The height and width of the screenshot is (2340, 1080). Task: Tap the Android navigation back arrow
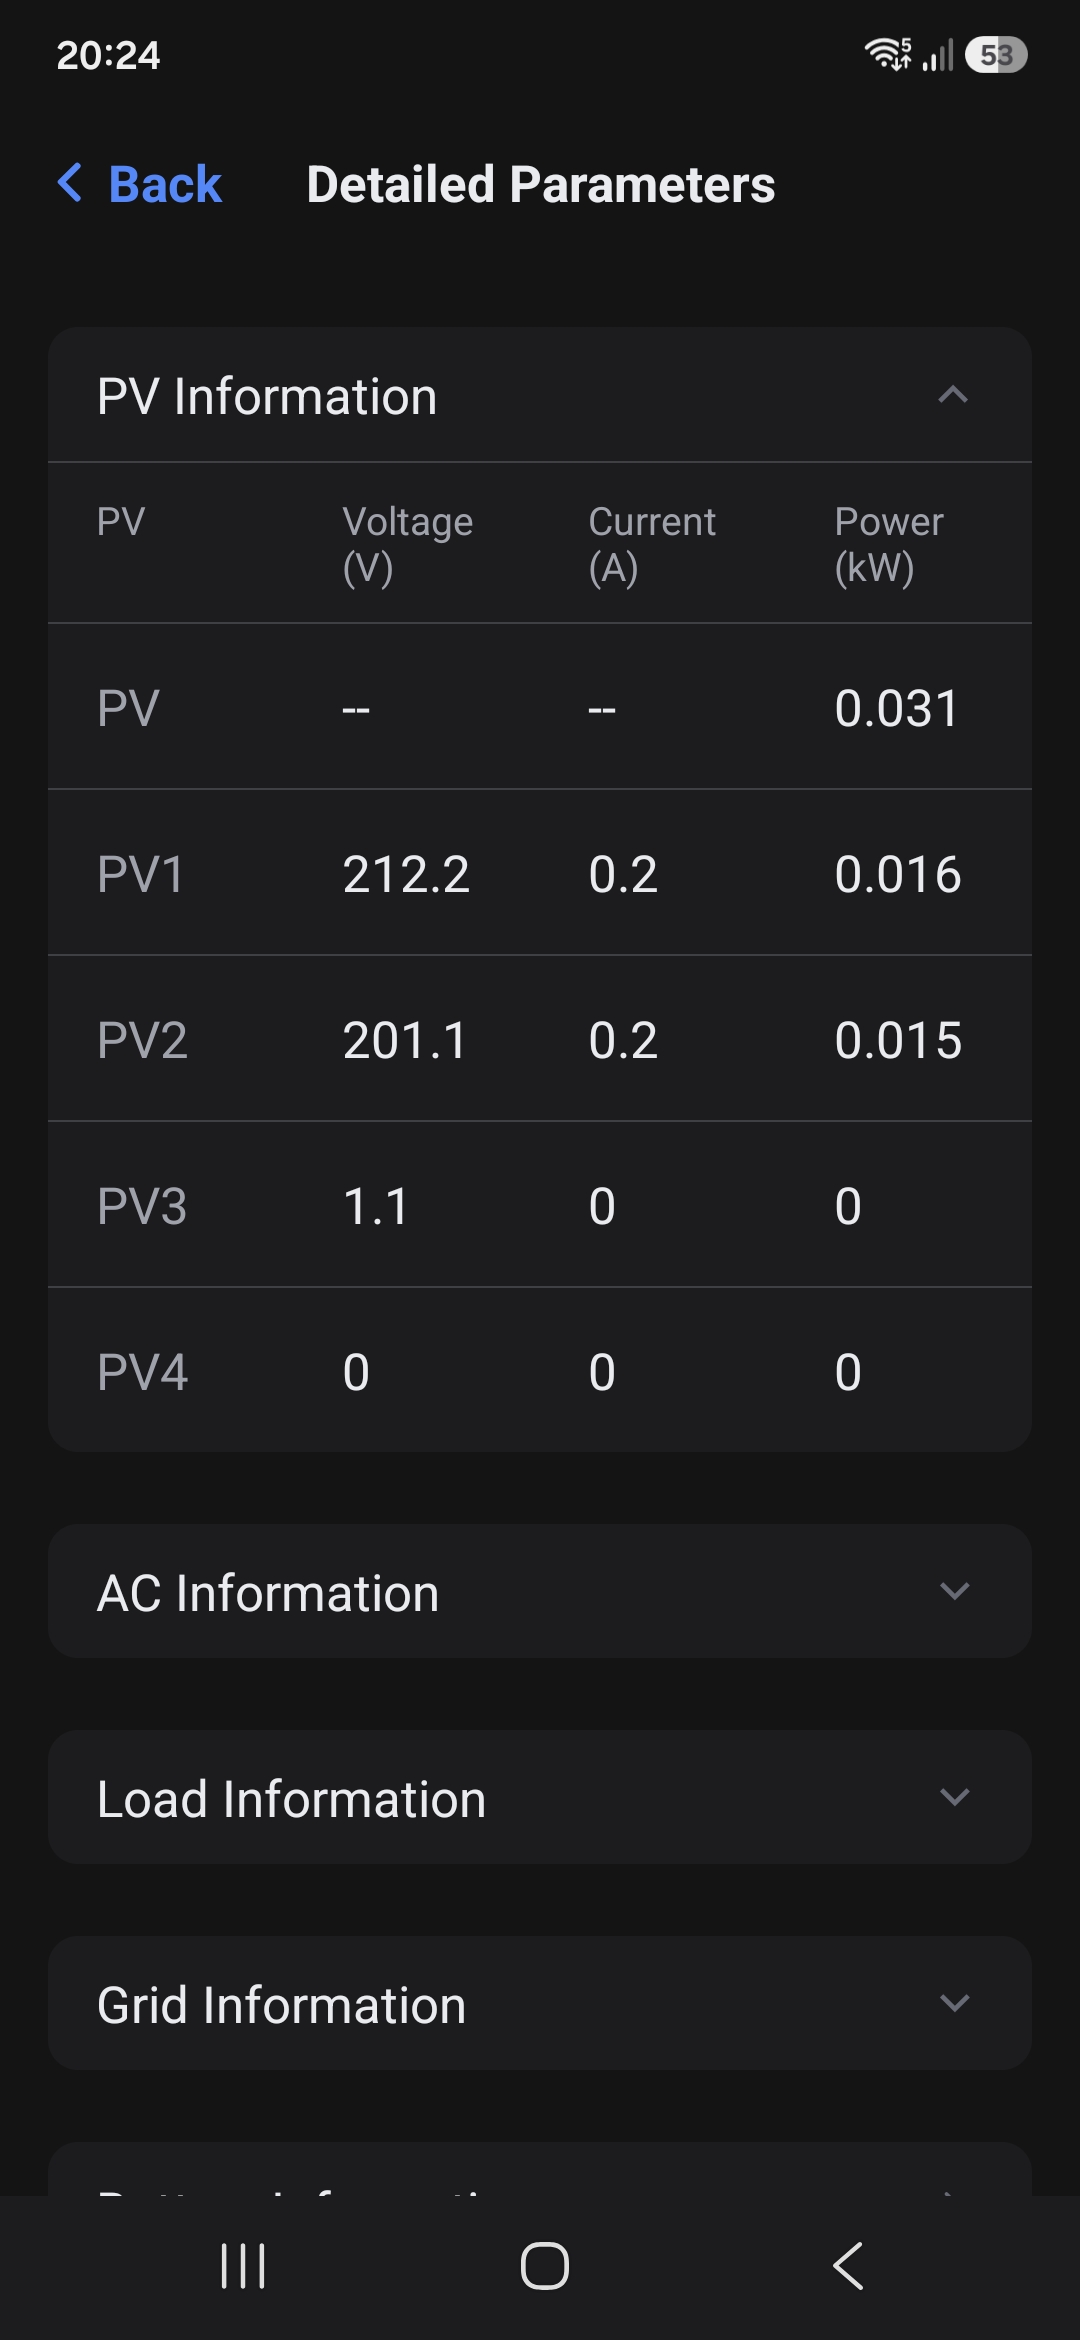pyautogui.click(x=848, y=2266)
